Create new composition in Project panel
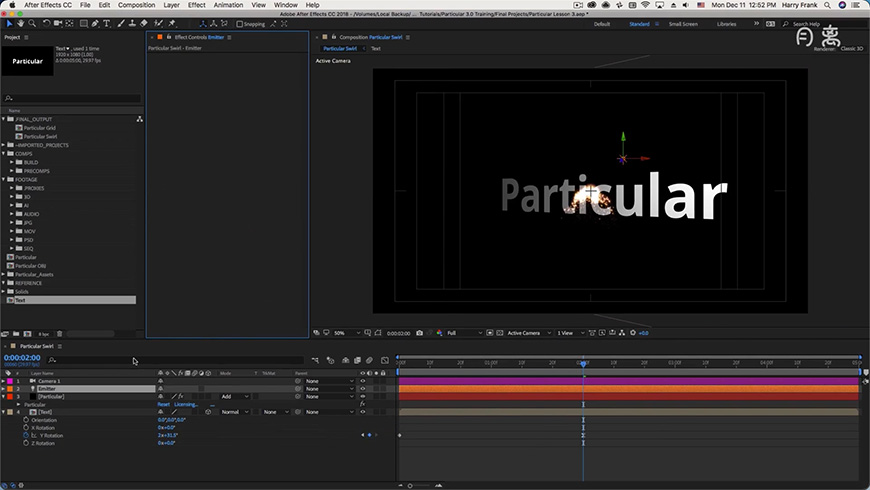Screen dimensions: 870x490 click(27, 334)
